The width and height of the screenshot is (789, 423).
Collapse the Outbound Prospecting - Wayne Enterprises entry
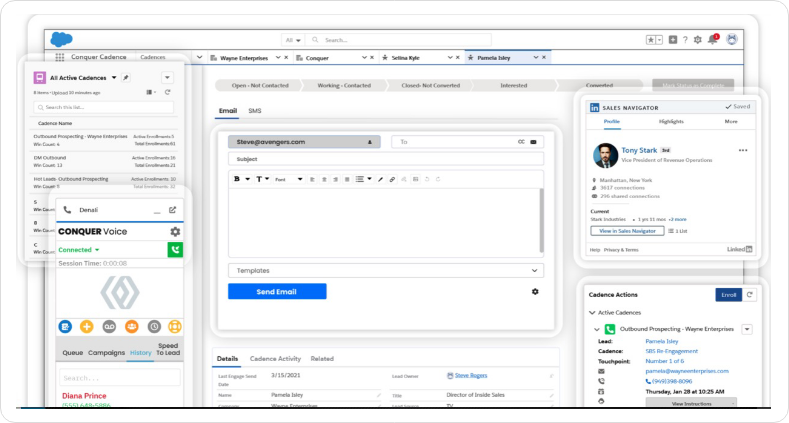[x=597, y=329]
